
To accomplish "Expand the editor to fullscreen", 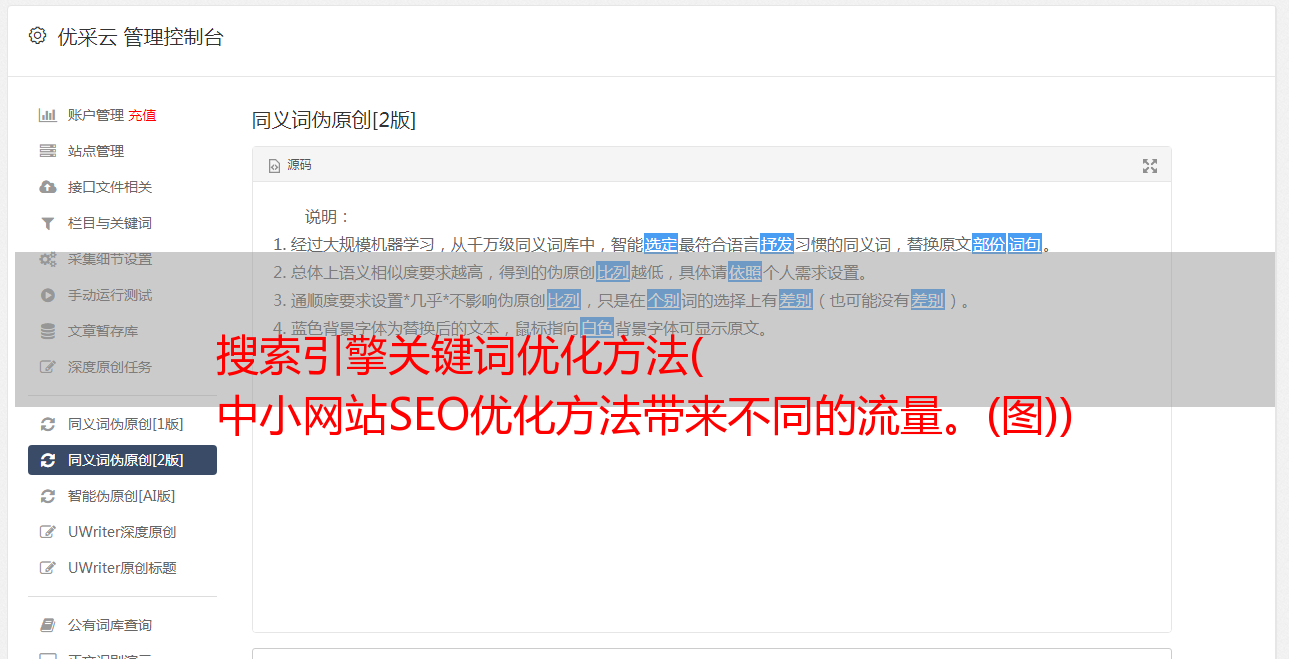I will [x=1150, y=166].
